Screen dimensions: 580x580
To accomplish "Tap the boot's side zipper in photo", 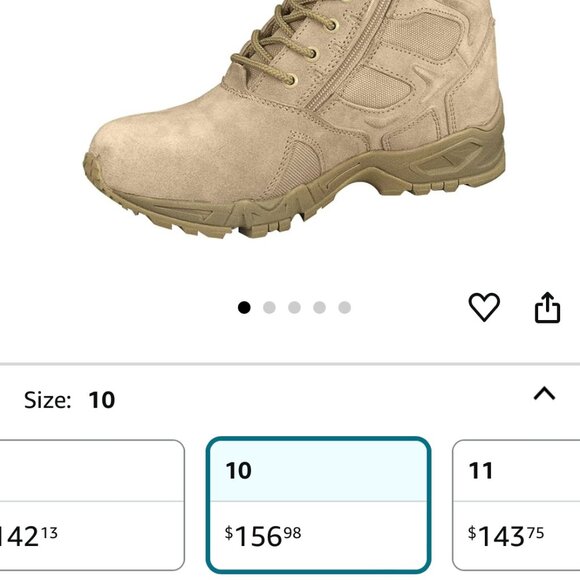I will pos(346,55).
